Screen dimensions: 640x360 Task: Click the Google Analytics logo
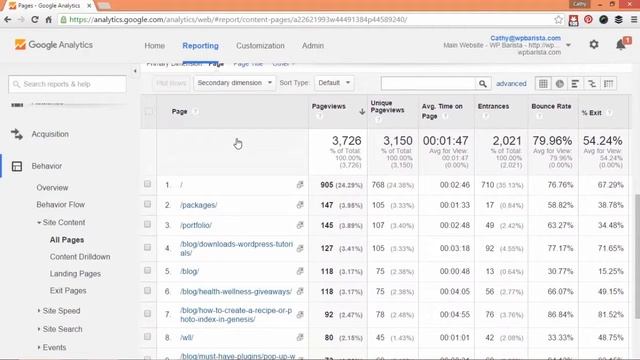click(54, 45)
